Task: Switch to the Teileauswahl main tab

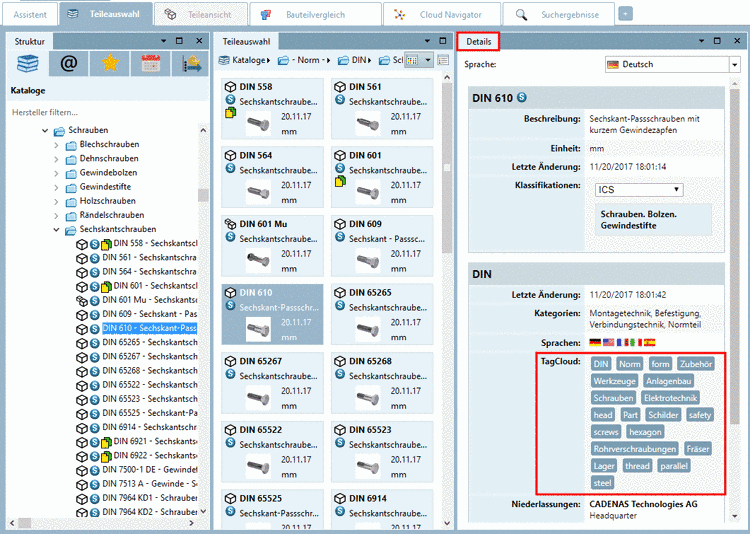Action: point(106,14)
